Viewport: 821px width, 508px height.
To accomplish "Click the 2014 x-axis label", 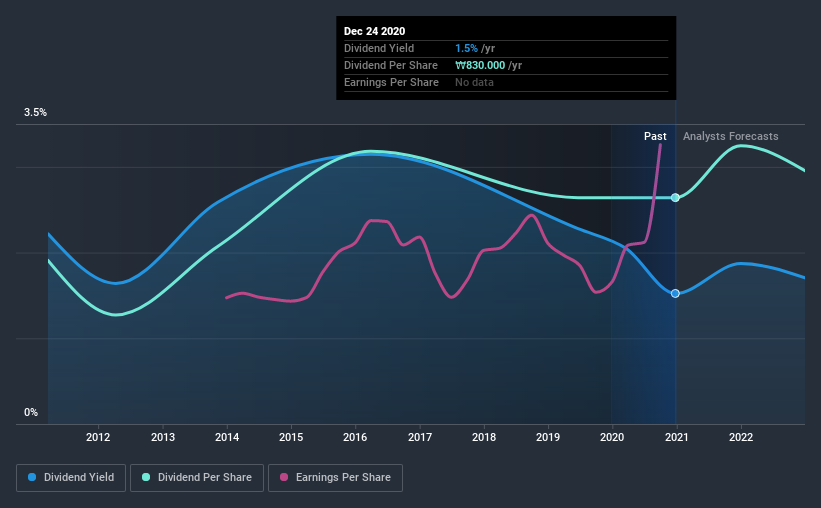I will coord(227,437).
